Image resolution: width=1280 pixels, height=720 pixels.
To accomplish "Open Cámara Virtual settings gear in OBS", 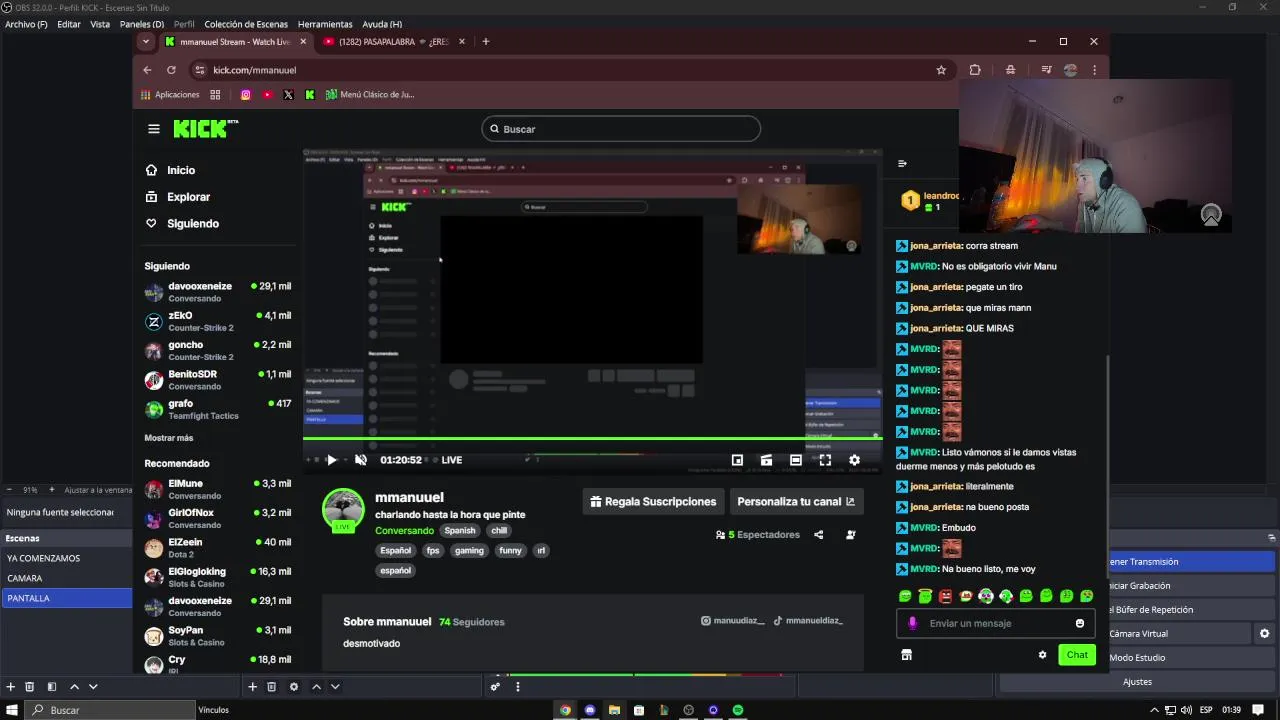I will pyautogui.click(x=1265, y=634).
